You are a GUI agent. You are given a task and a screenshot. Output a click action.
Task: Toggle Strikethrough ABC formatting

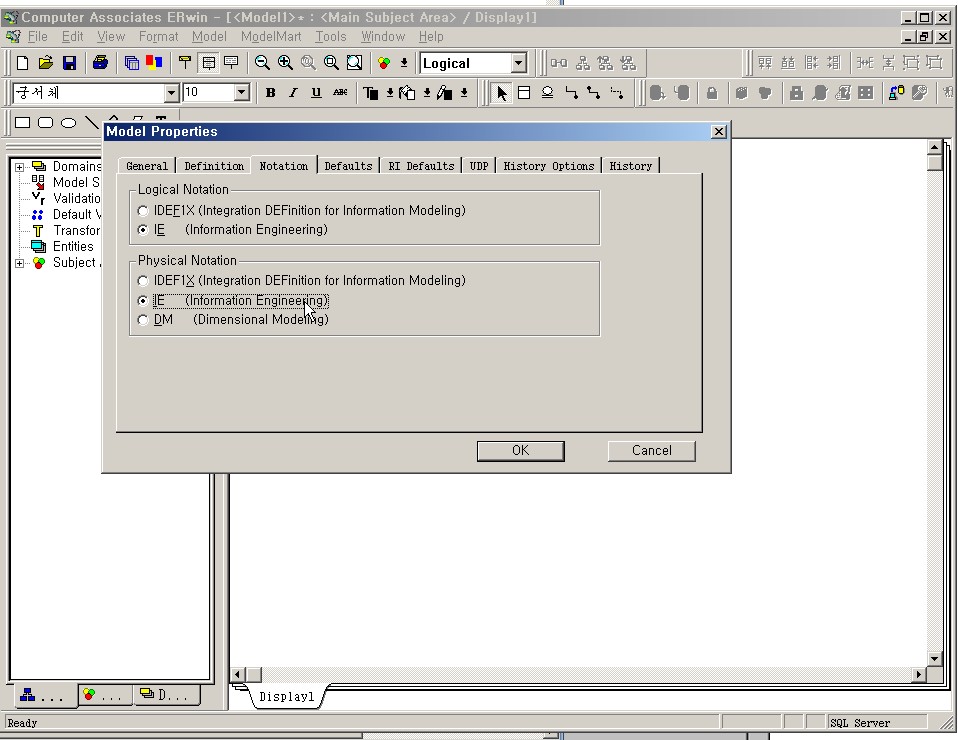point(340,93)
